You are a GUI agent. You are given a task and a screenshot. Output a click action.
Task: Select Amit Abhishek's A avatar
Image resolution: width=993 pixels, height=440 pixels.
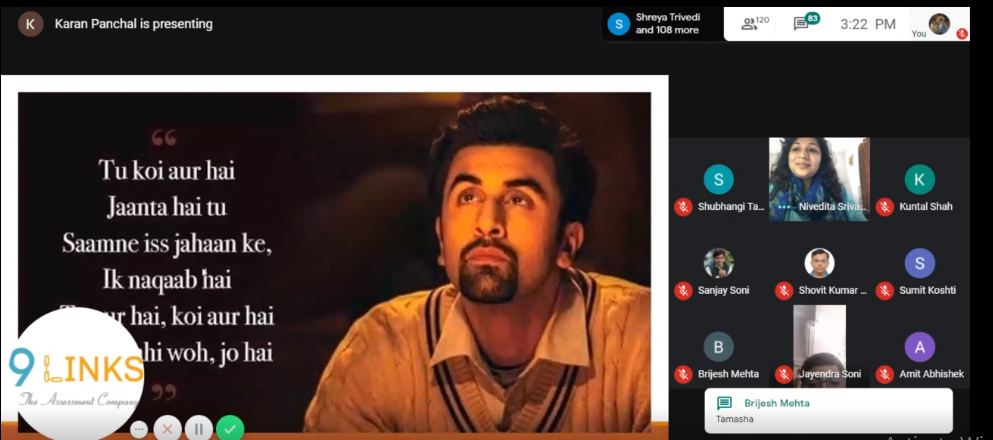coord(920,347)
